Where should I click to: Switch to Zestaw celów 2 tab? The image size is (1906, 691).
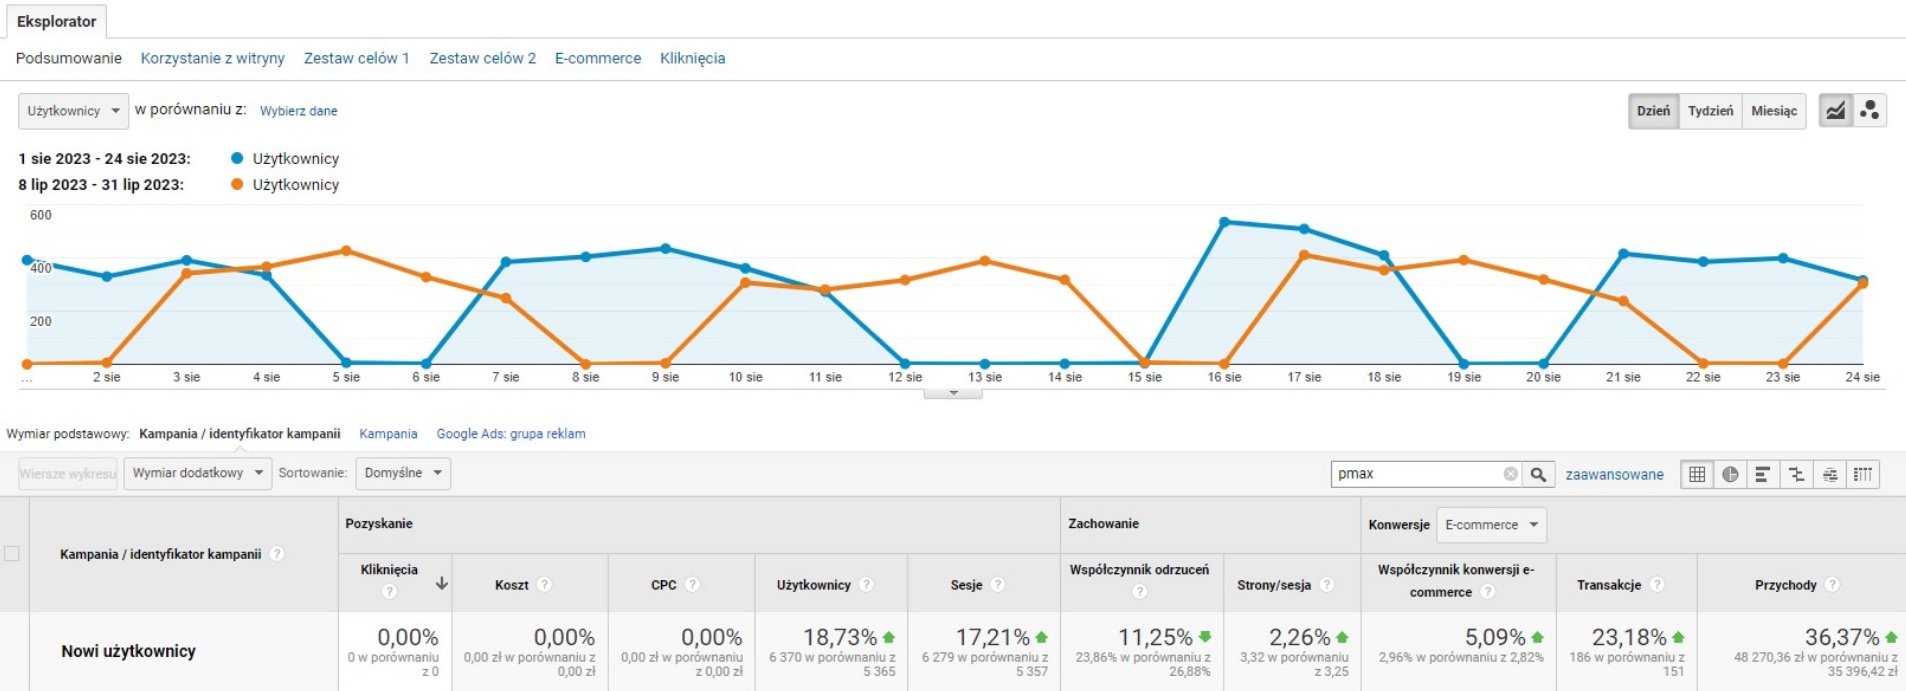click(482, 58)
